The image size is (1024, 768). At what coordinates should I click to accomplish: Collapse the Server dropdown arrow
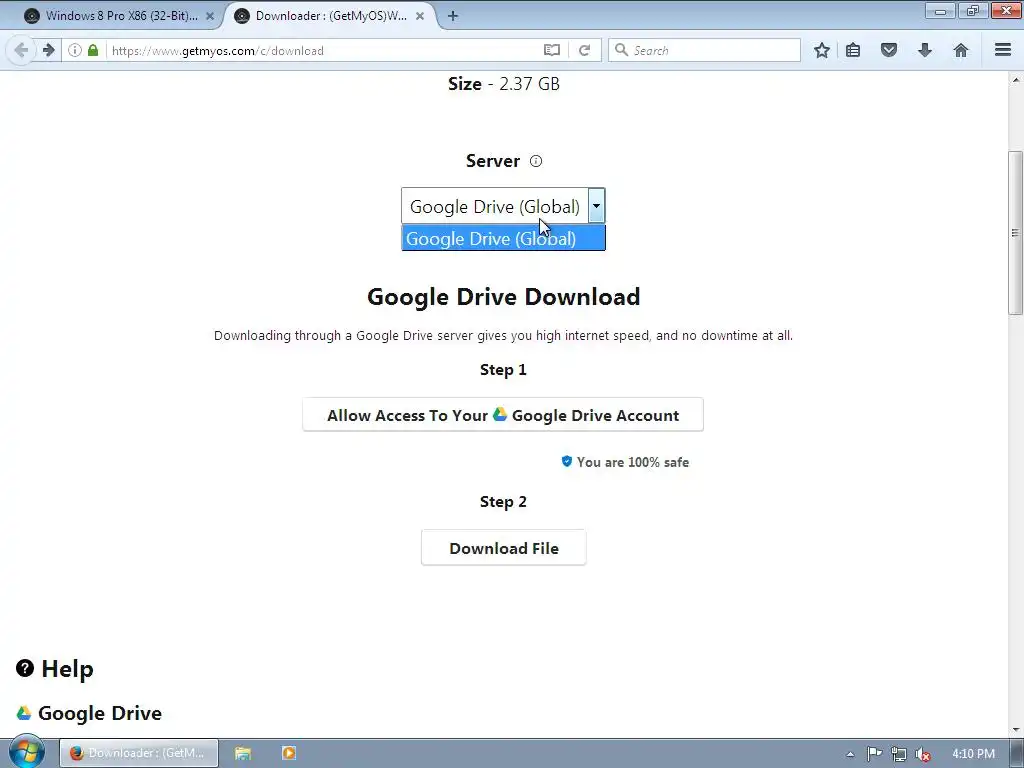596,206
